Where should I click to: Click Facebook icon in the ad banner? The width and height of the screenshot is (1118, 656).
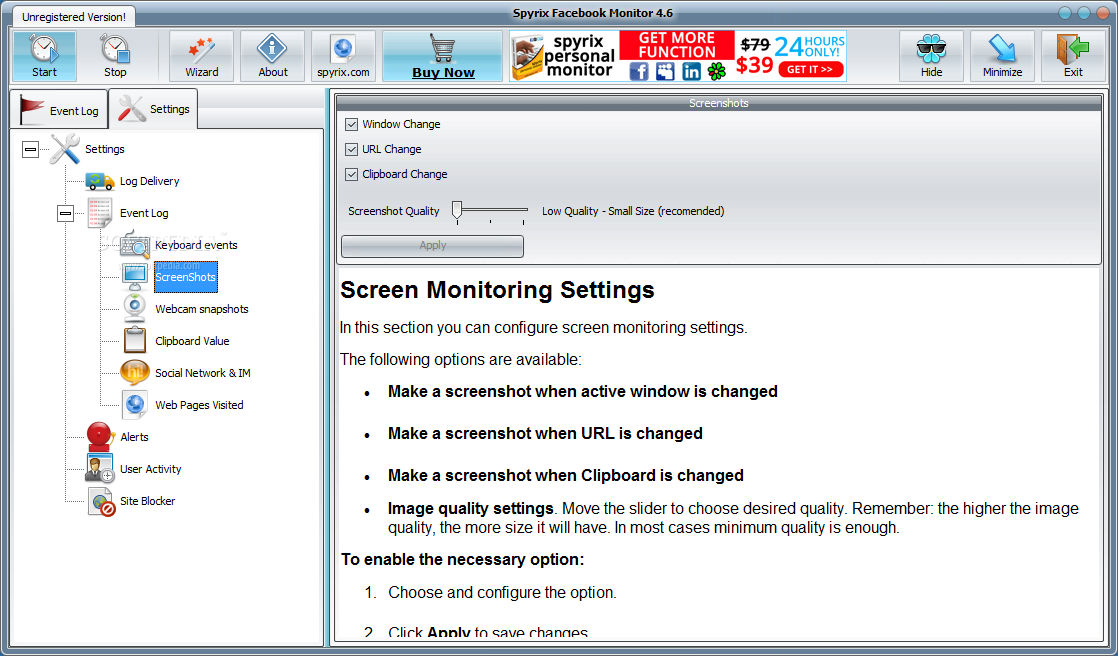click(x=639, y=71)
